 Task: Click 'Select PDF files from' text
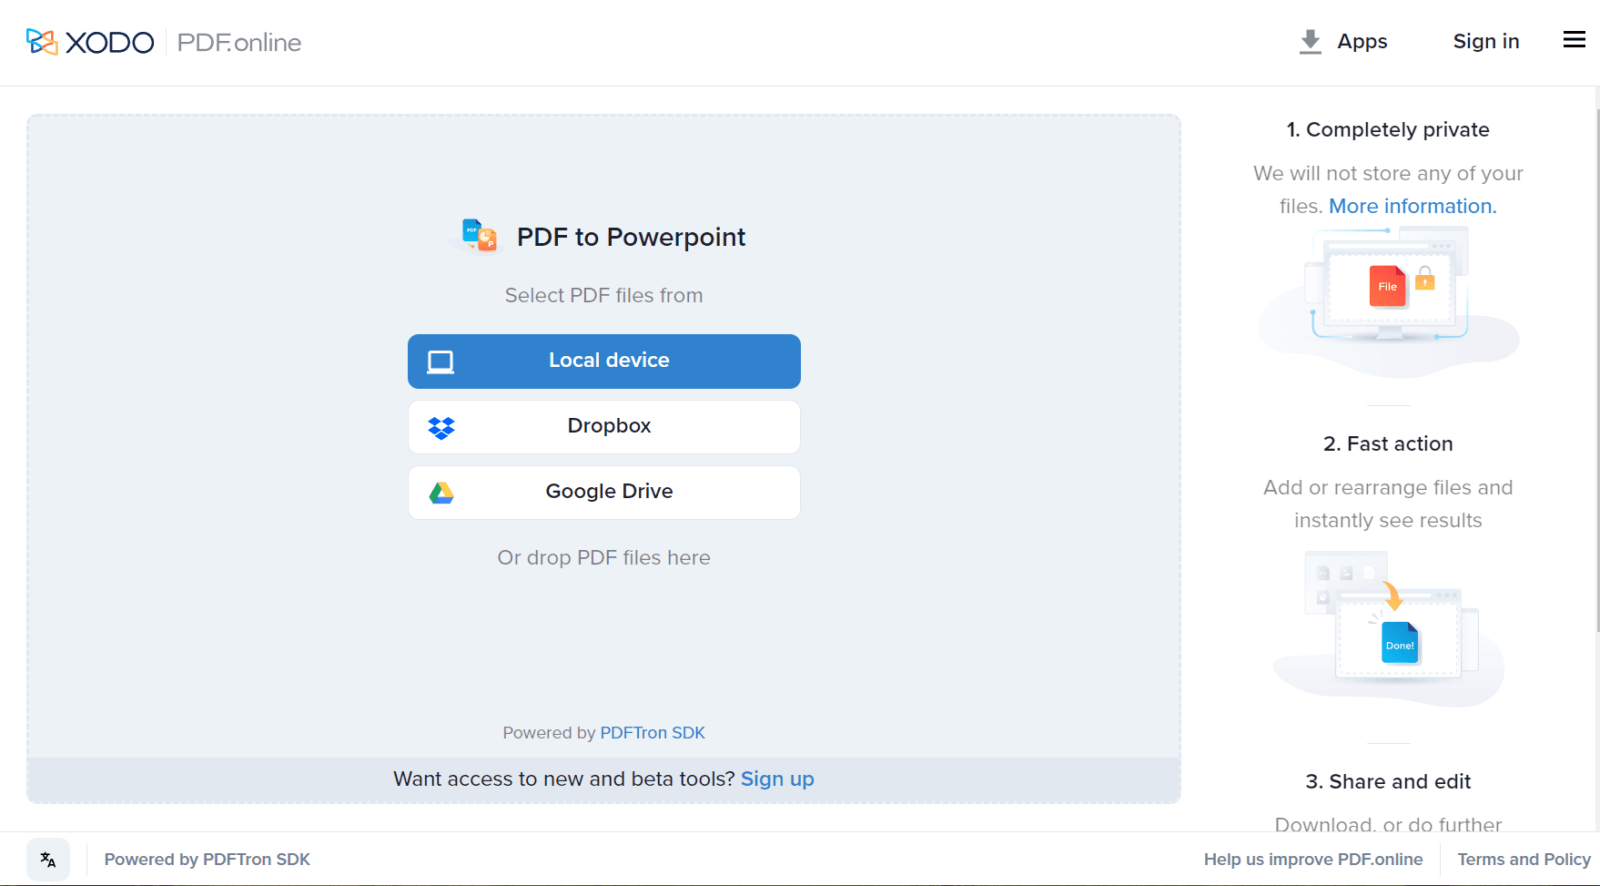pyautogui.click(x=604, y=295)
